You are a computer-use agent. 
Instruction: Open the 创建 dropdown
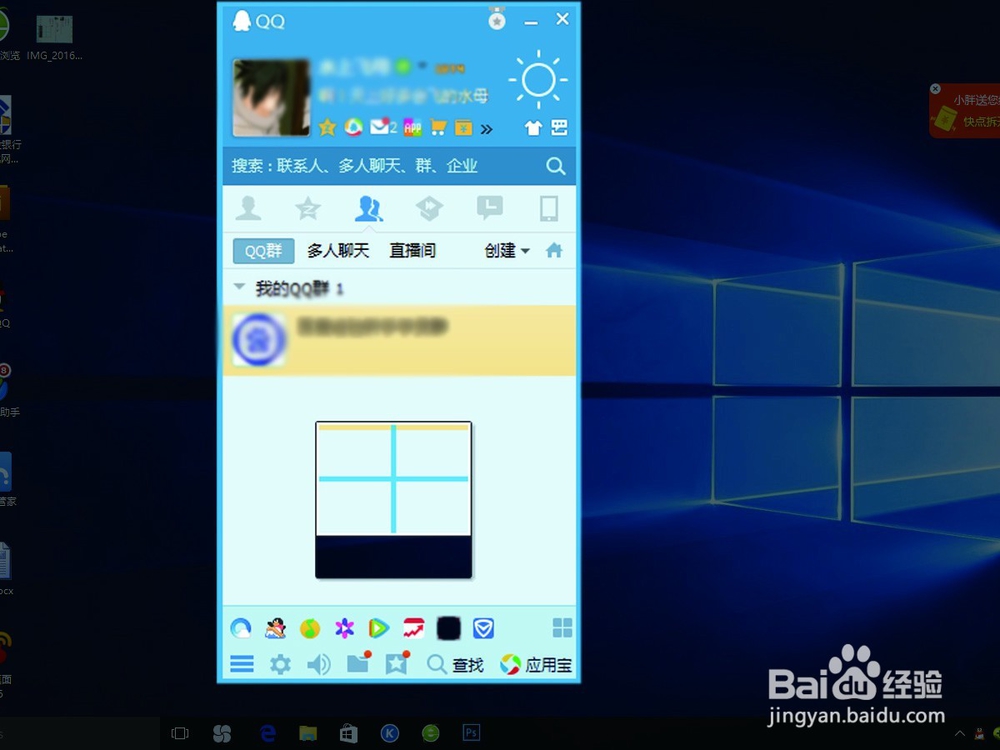coord(506,251)
